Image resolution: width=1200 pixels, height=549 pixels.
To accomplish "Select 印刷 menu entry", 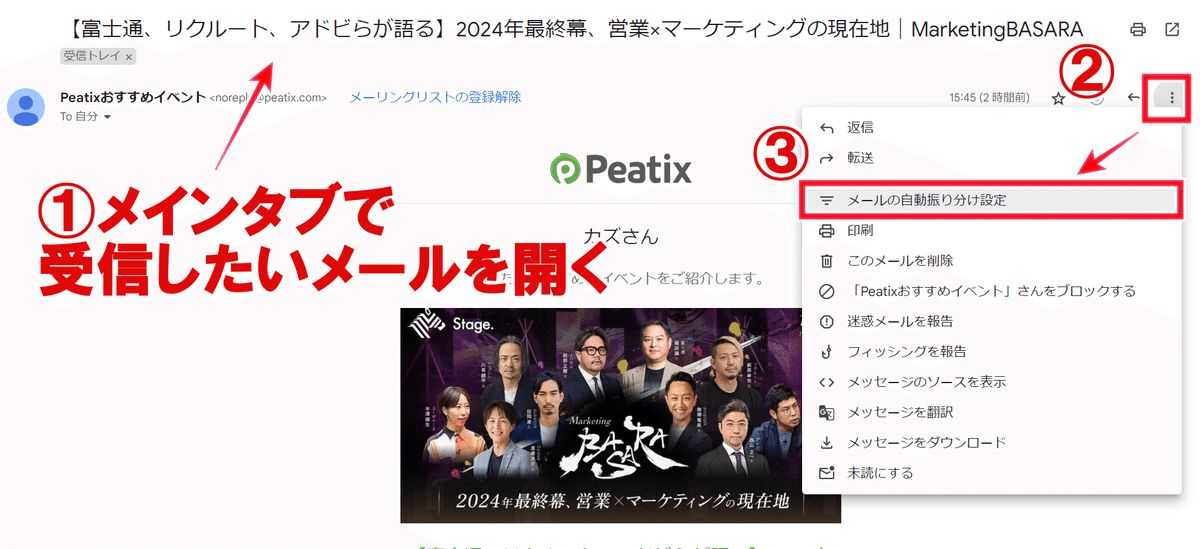I will [991, 230].
